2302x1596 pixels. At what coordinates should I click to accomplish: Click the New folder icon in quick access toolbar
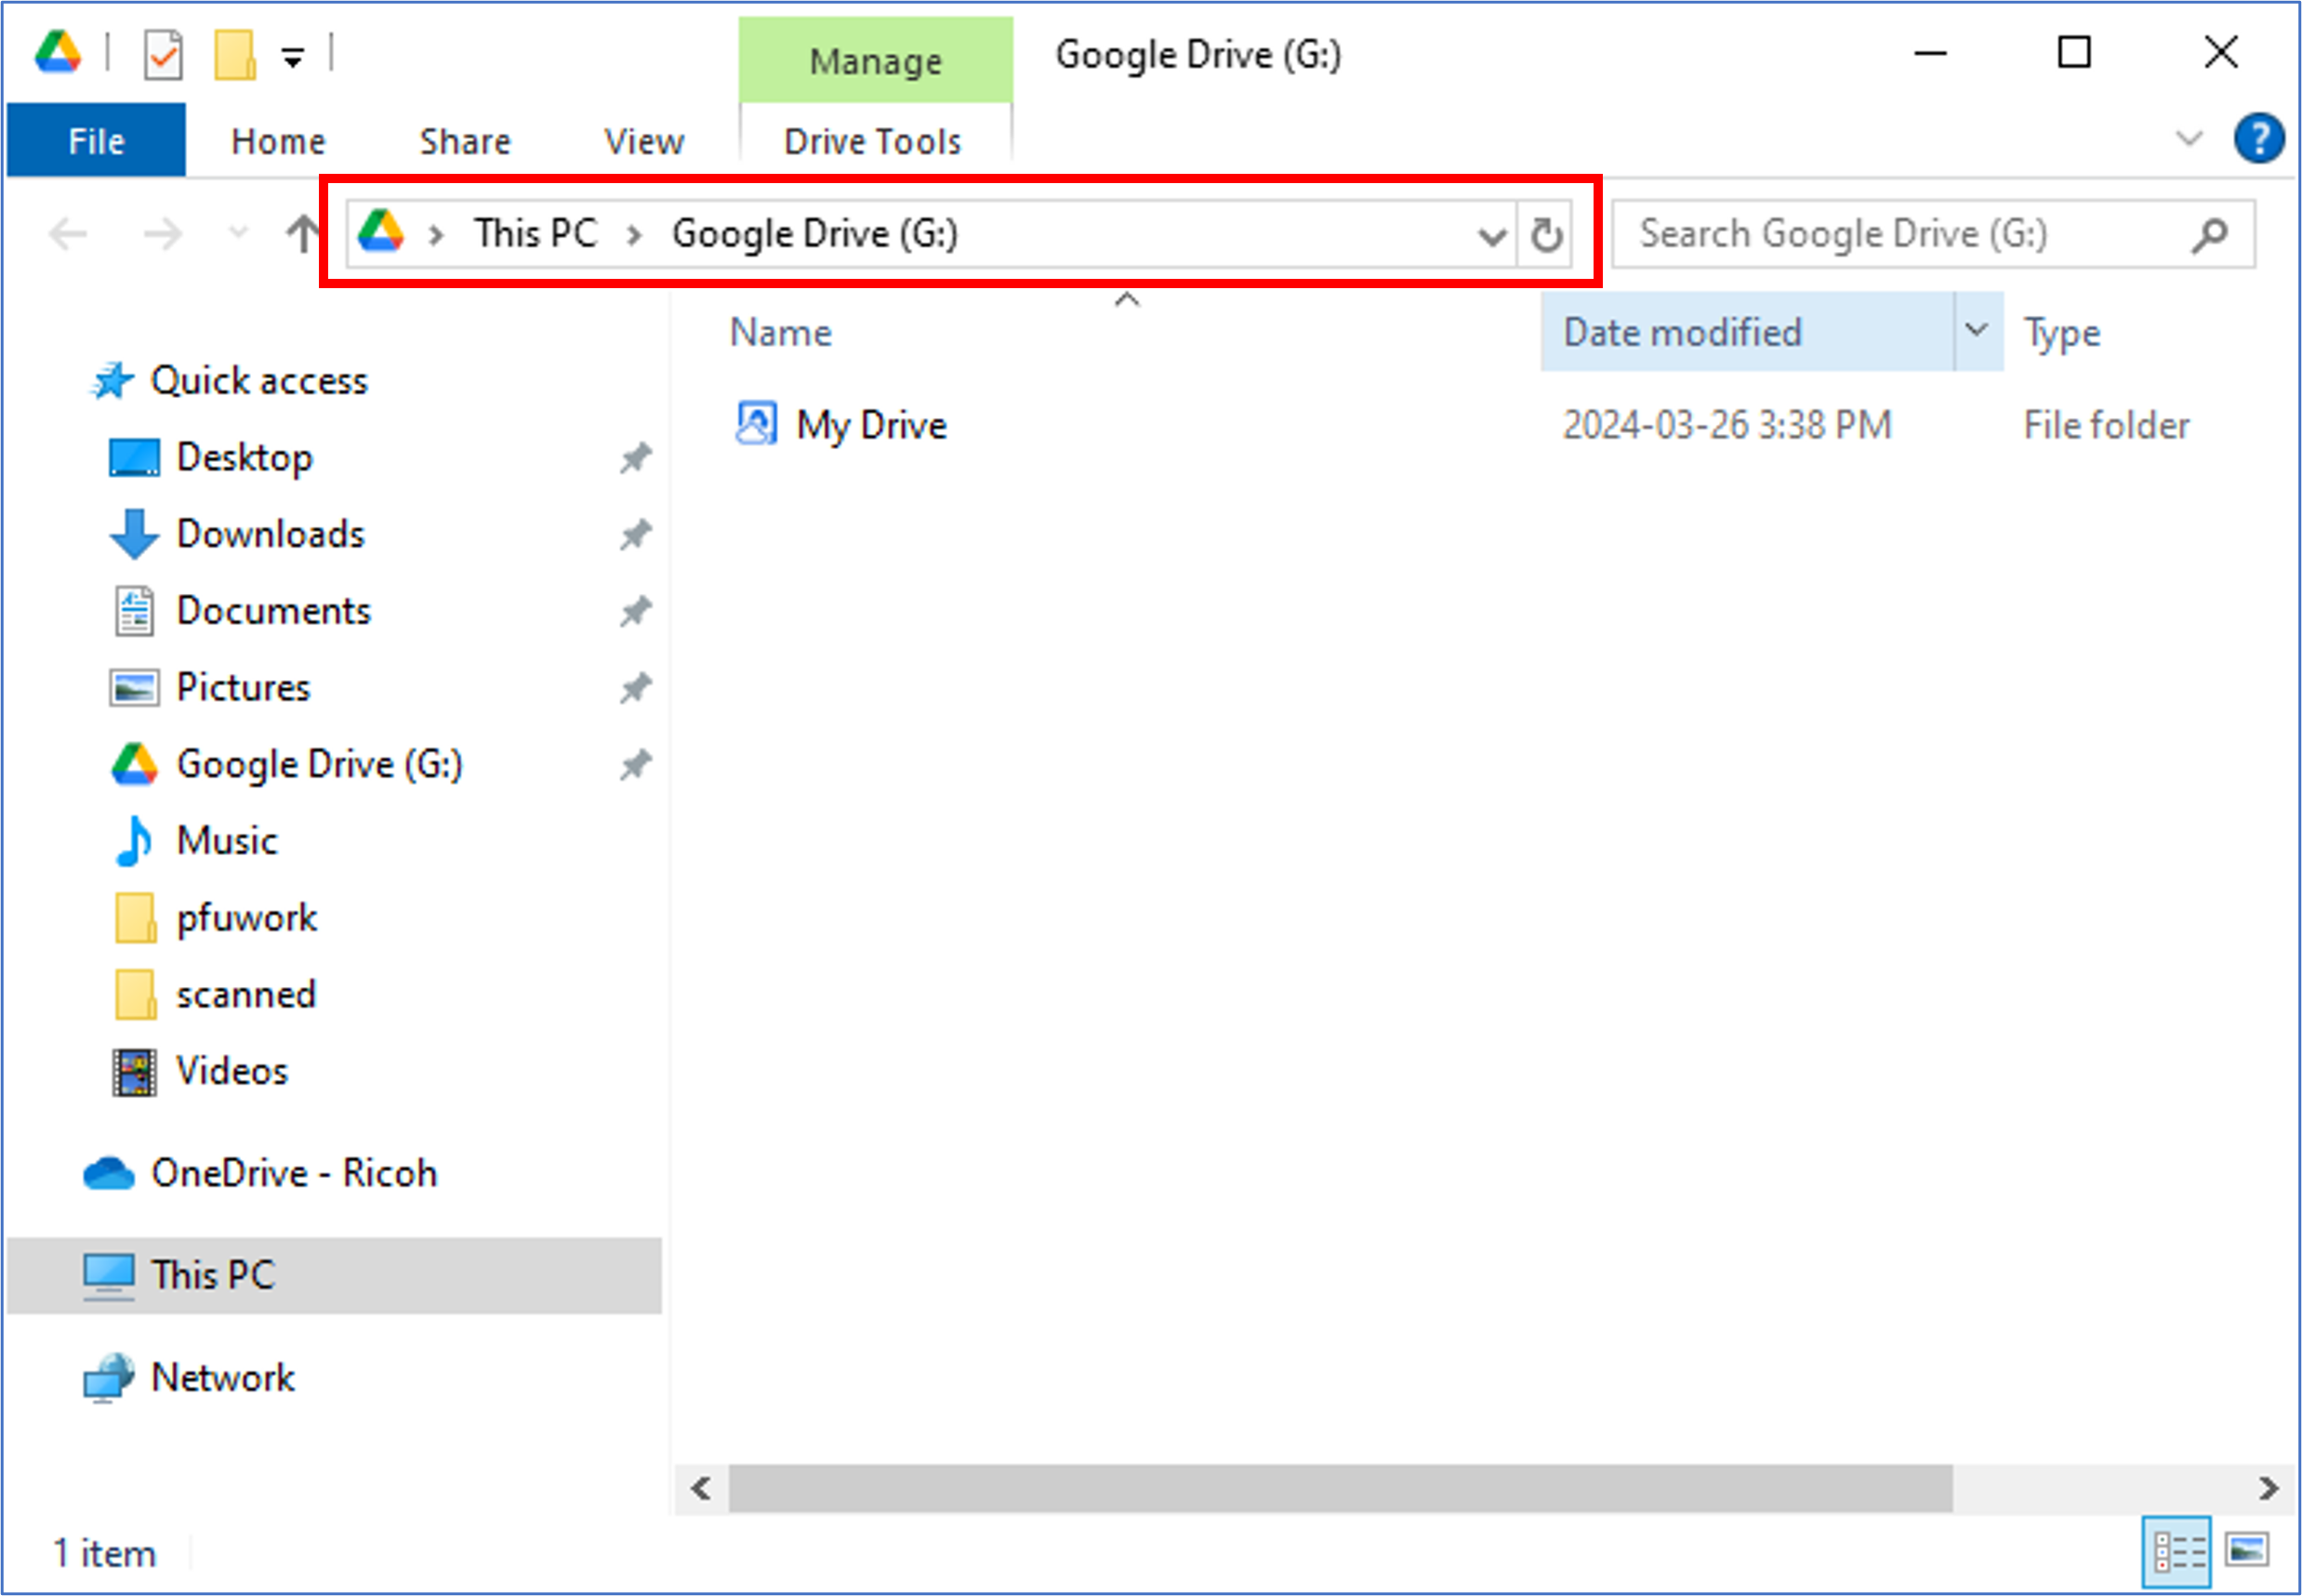tap(235, 54)
